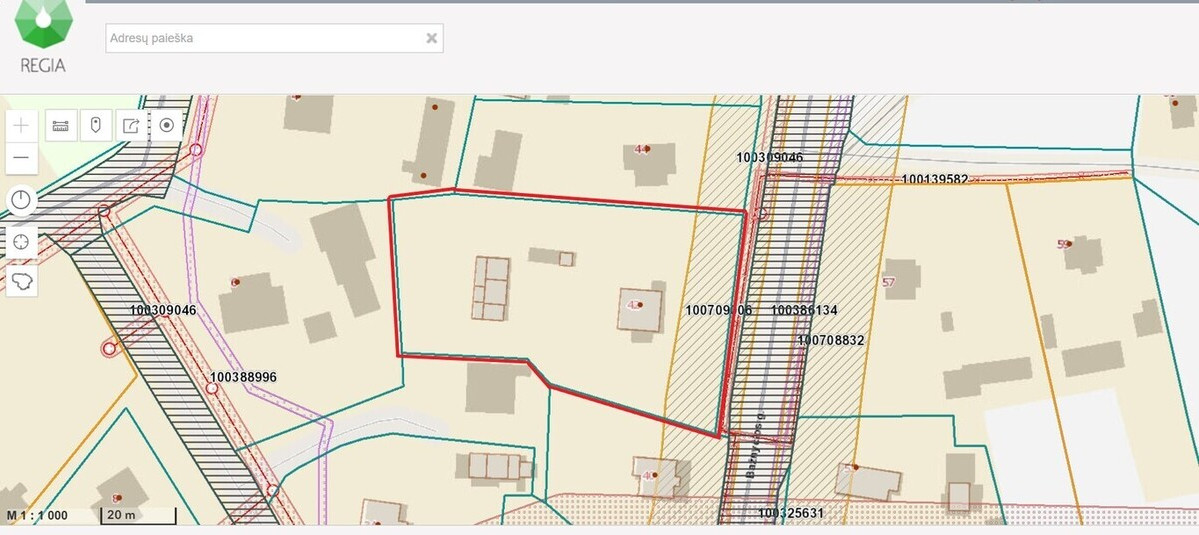Select the place marker tool
The width and height of the screenshot is (1199, 535).
pos(96,125)
